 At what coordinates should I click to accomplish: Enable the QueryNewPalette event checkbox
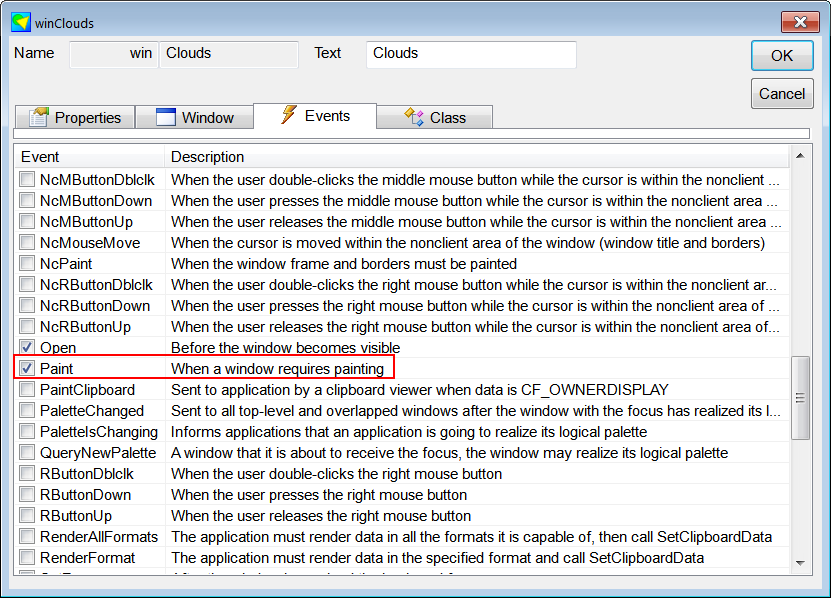(x=27, y=452)
